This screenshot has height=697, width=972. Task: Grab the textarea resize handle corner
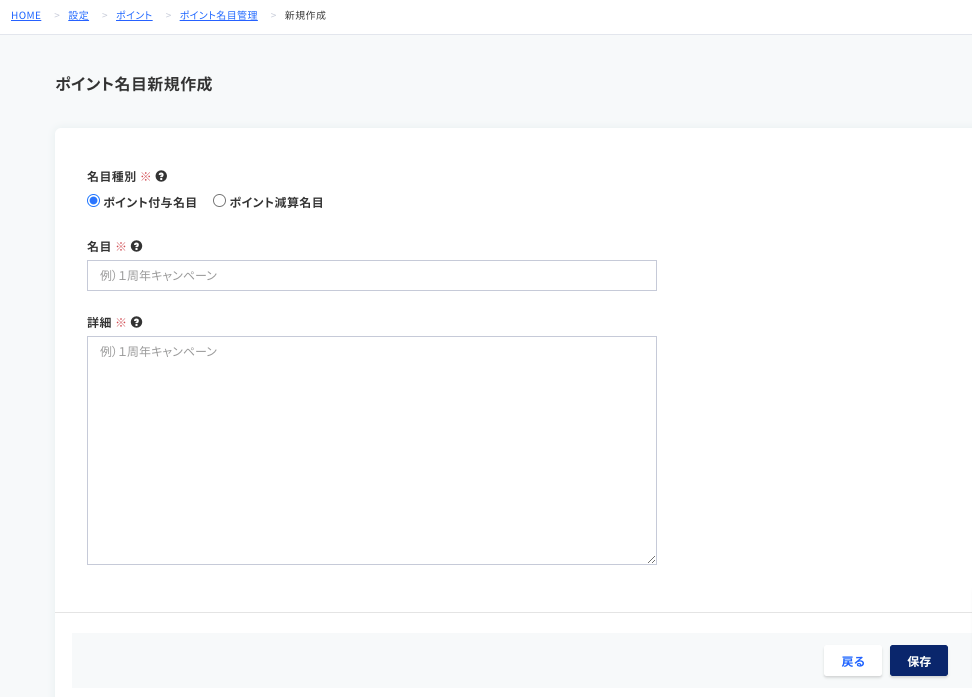652,559
